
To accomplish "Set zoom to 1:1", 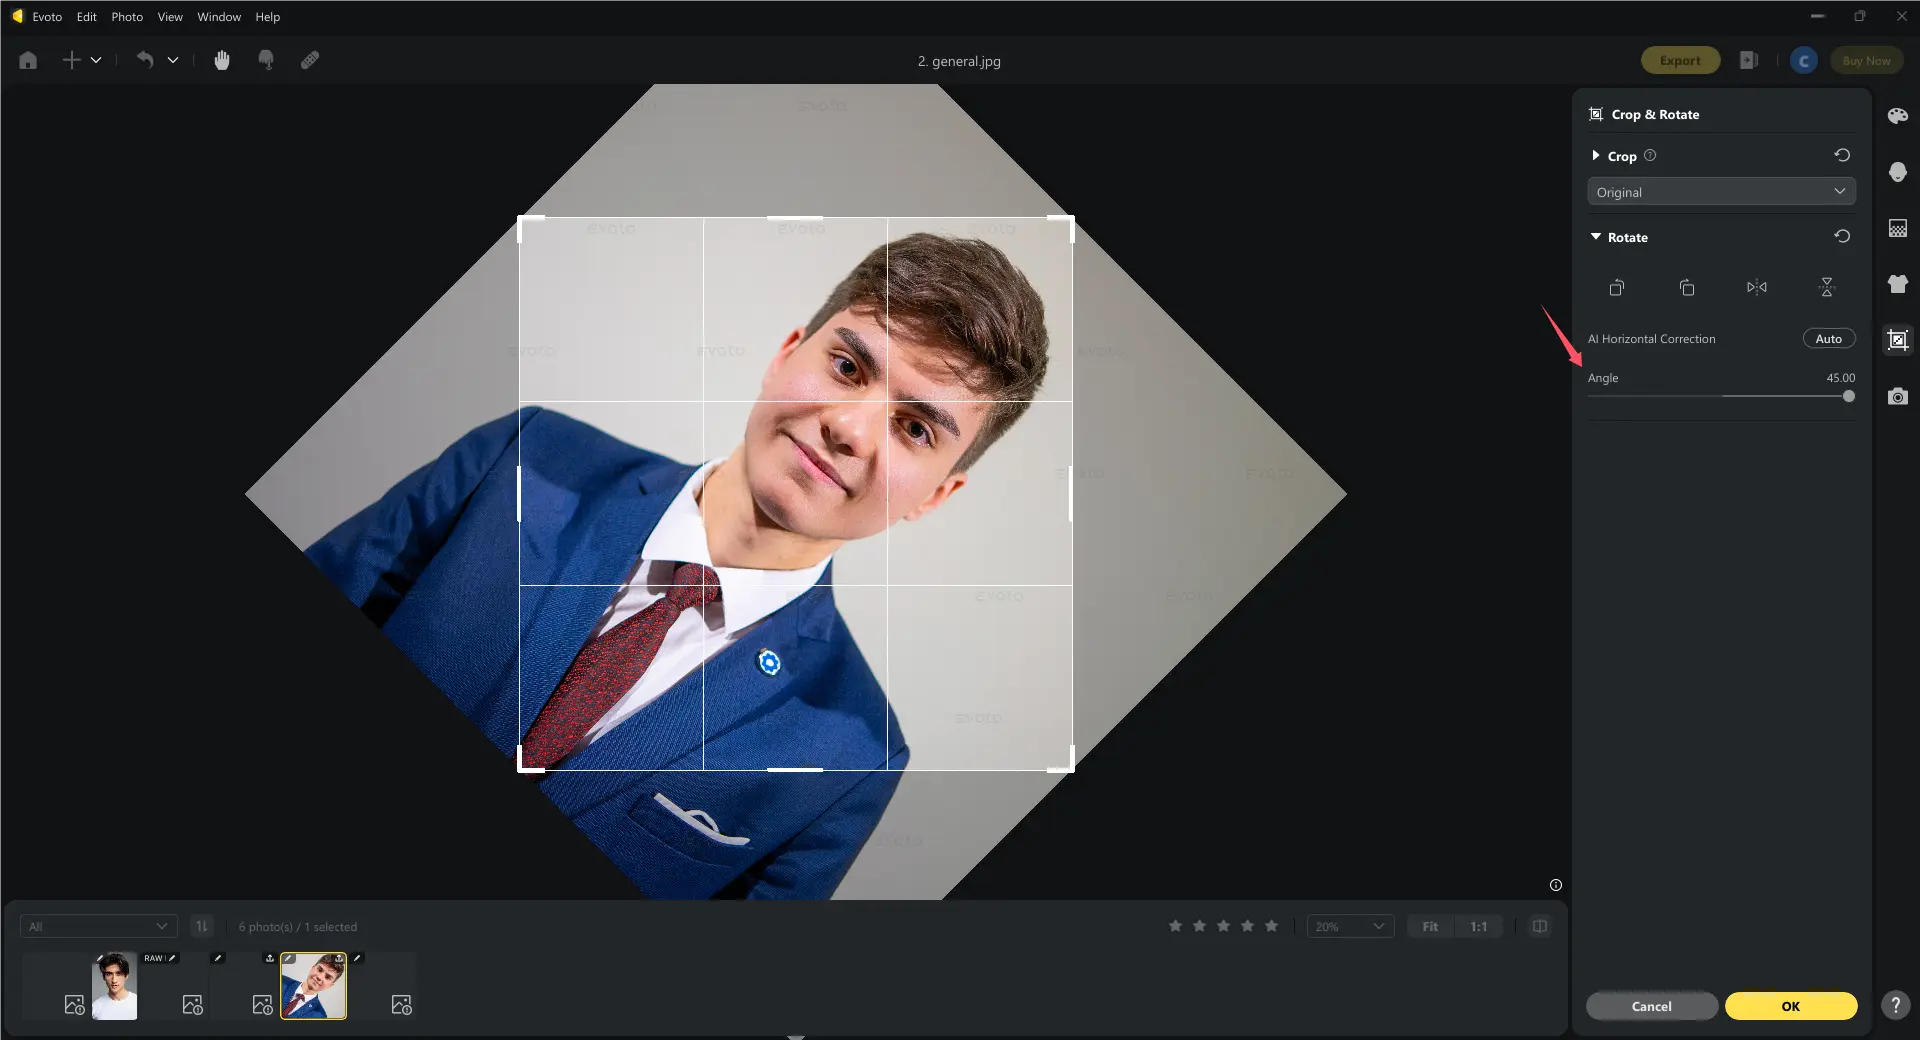I will click(1479, 927).
